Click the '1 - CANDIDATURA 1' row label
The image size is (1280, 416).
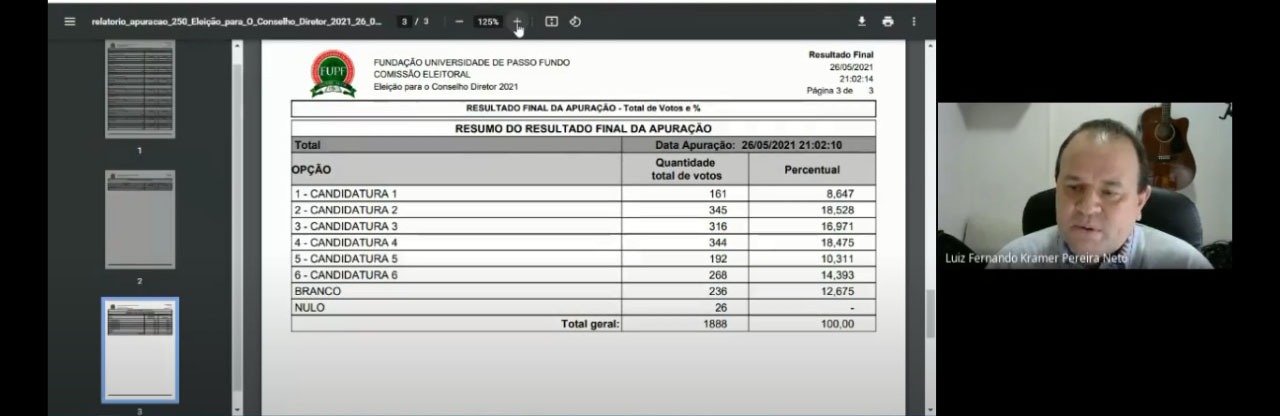(x=345, y=193)
